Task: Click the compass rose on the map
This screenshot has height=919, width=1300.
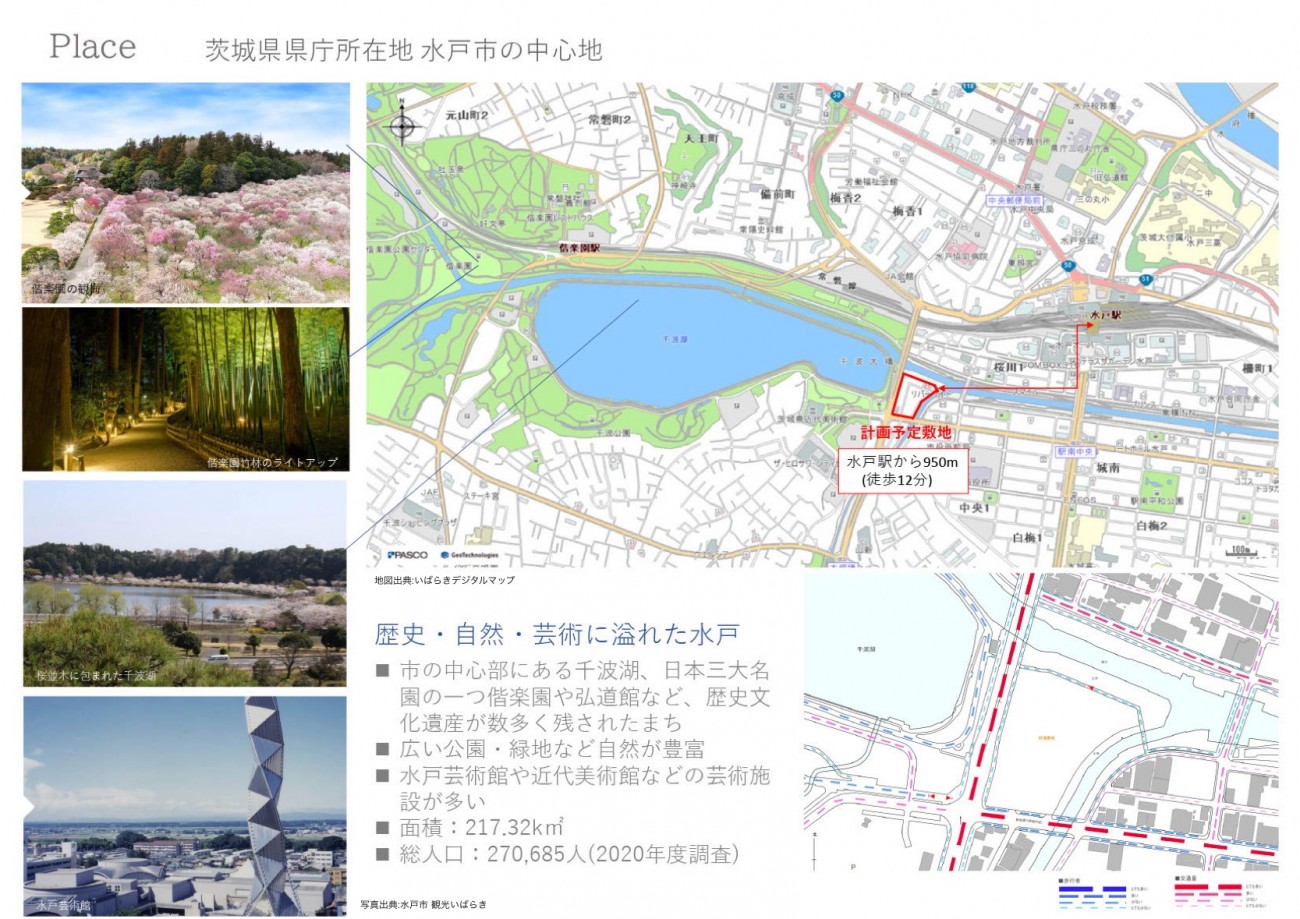Action: [403, 126]
